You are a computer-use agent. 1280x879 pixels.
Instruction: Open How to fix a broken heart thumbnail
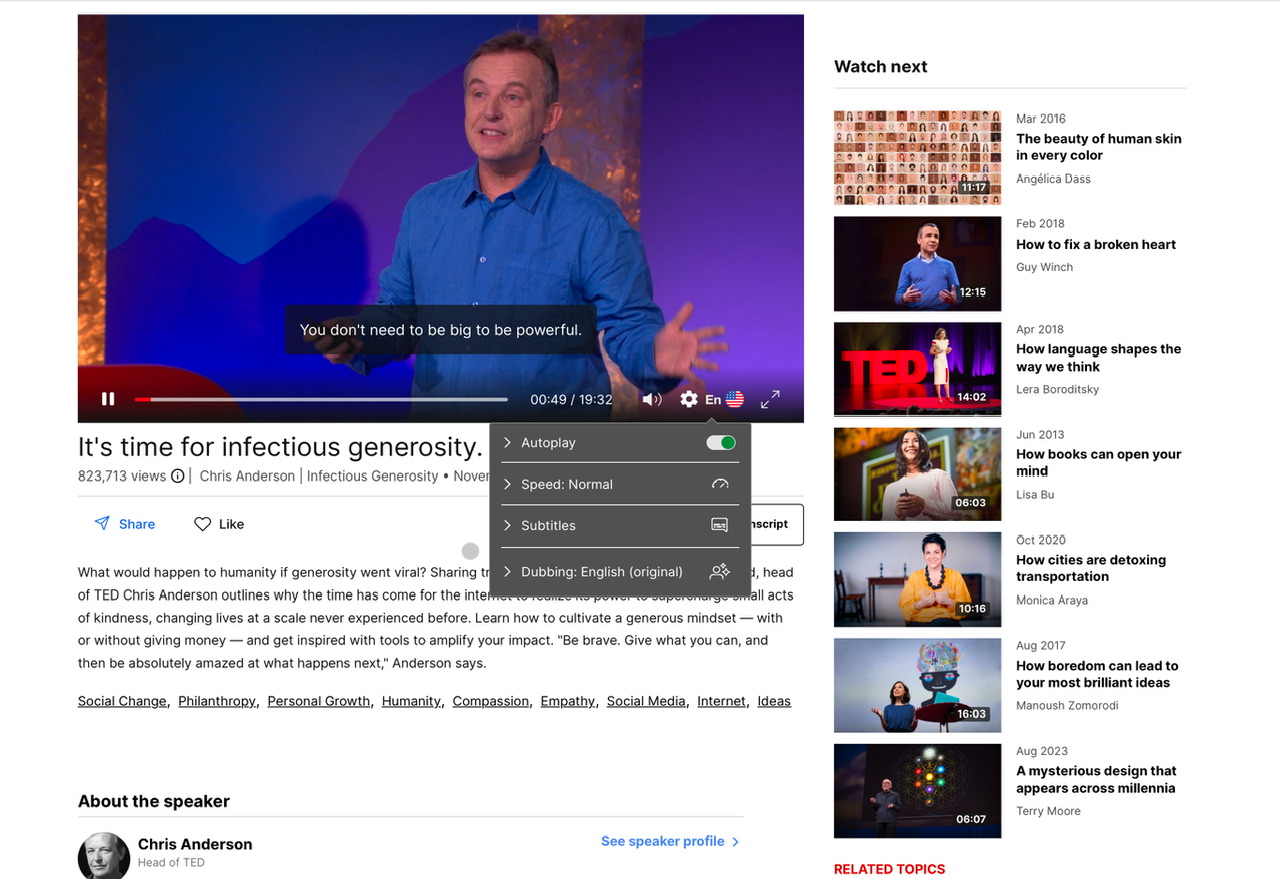(917, 264)
